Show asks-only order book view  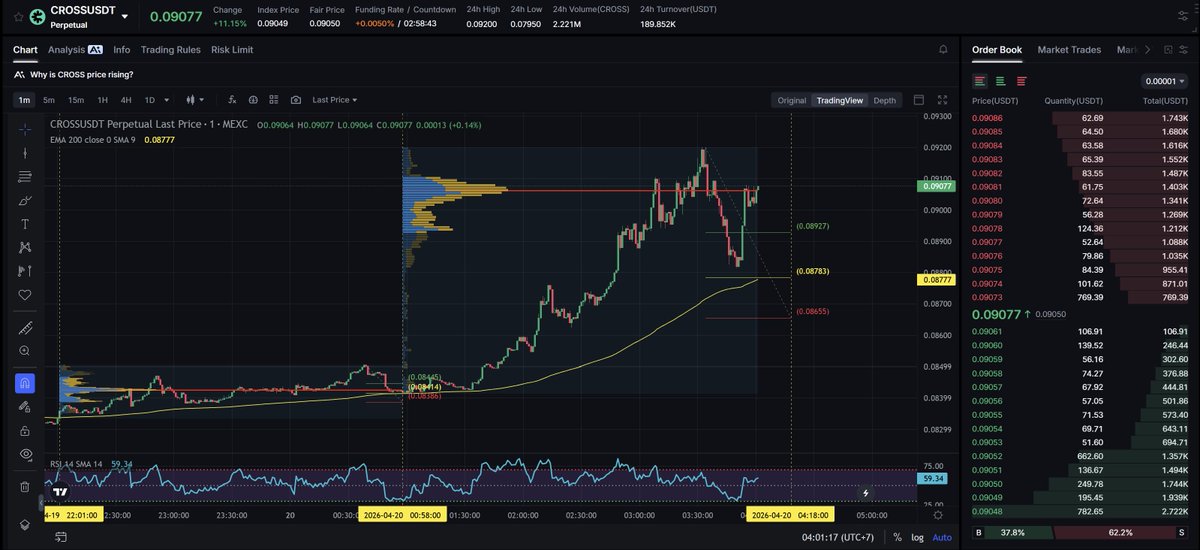[x=1021, y=81]
